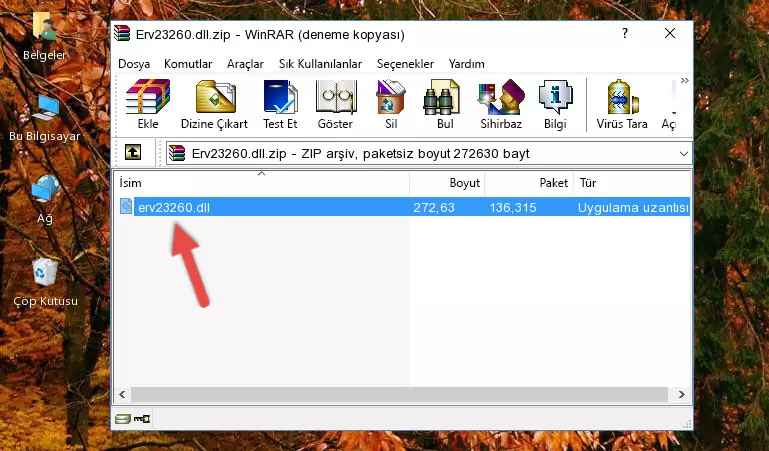
Task: Select Bu Bilgisayar desktop icon
Action: [x=44, y=118]
